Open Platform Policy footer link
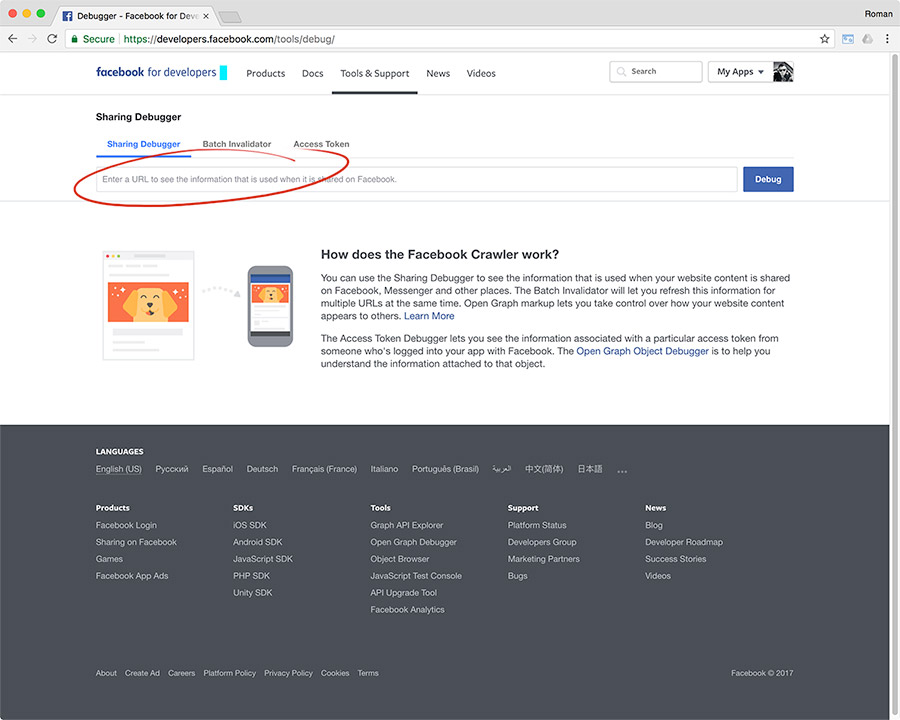The image size is (900, 720). 230,673
